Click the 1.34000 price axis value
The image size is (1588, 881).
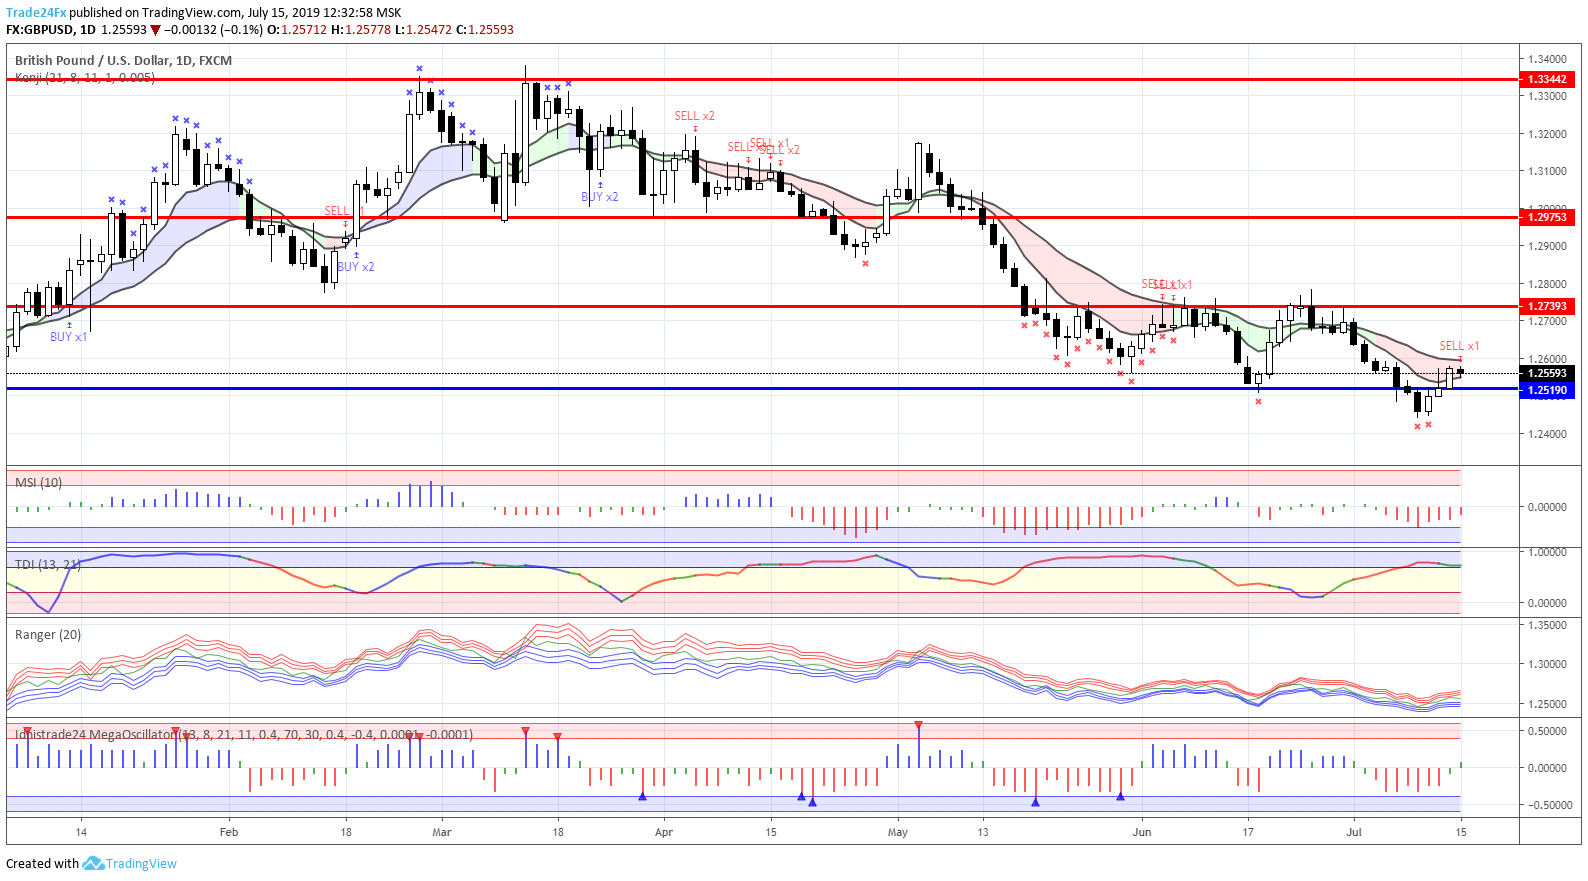coord(1546,59)
